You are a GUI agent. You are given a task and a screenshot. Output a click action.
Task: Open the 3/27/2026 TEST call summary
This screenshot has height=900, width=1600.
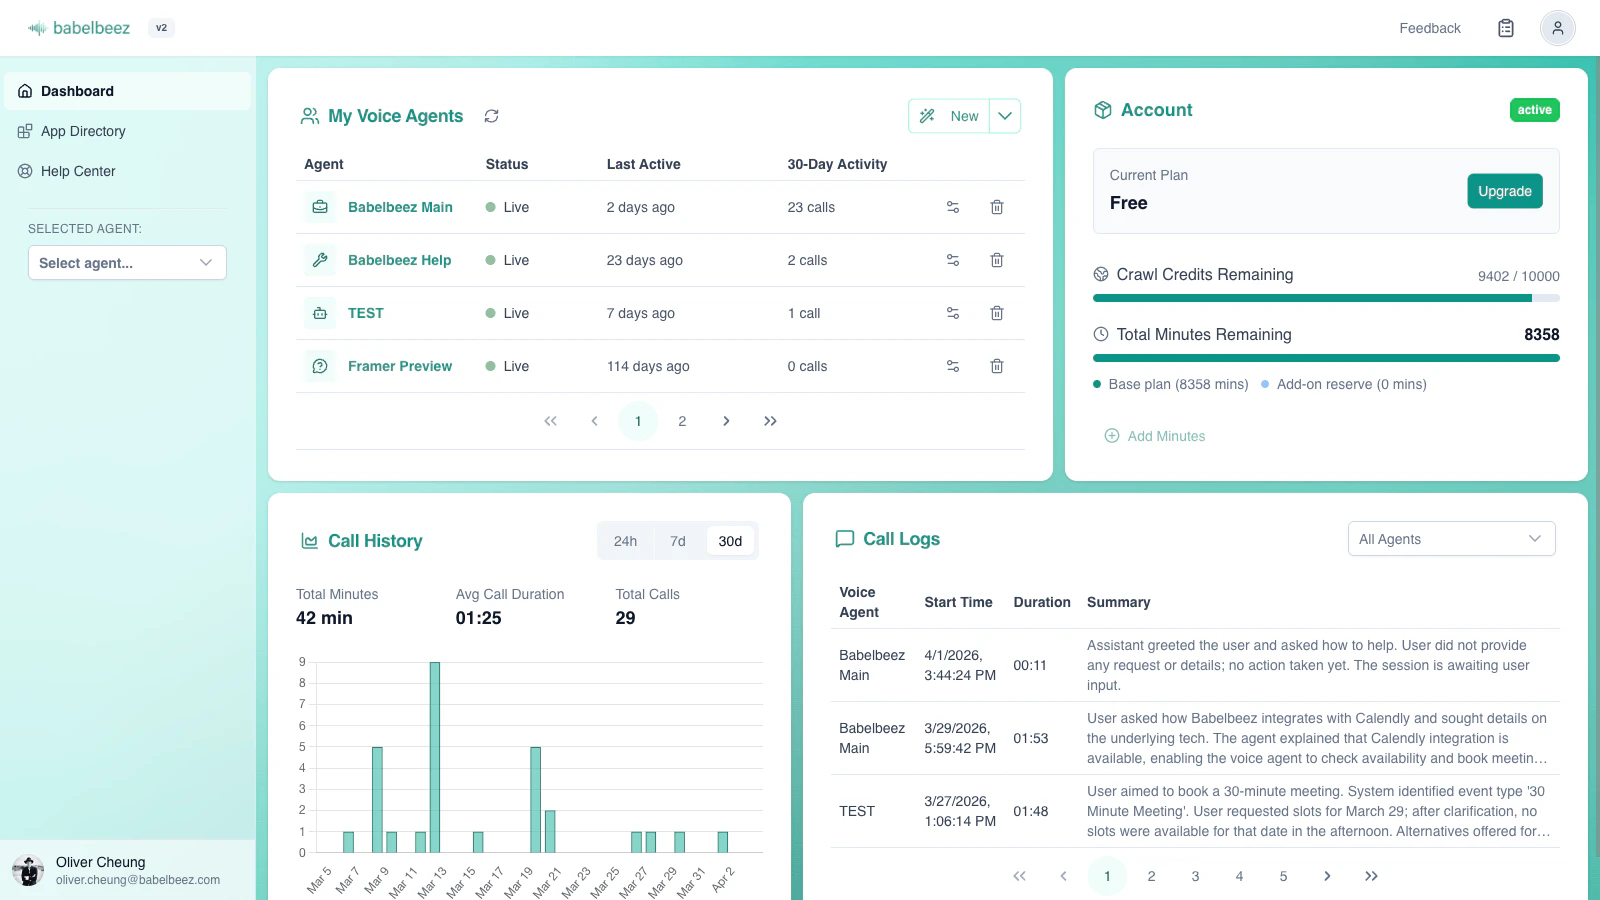(x=1317, y=811)
